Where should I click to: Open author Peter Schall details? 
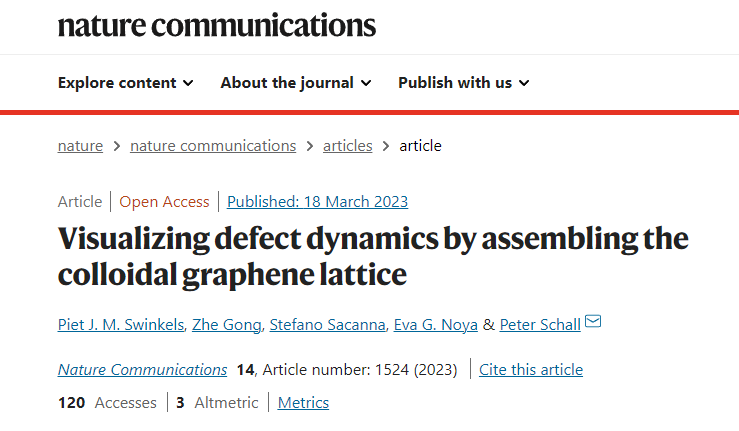pyautogui.click(x=541, y=323)
